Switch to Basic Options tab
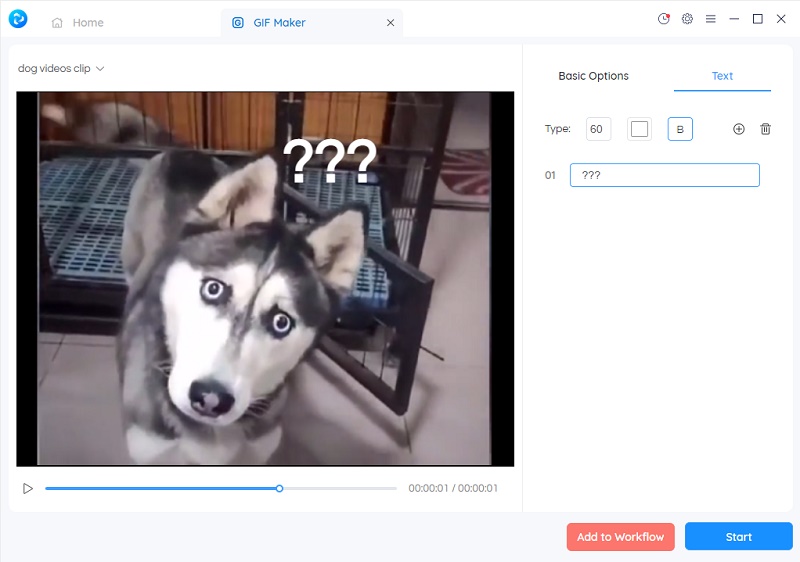The height and width of the screenshot is (562, 800). (x=593, y=76)
